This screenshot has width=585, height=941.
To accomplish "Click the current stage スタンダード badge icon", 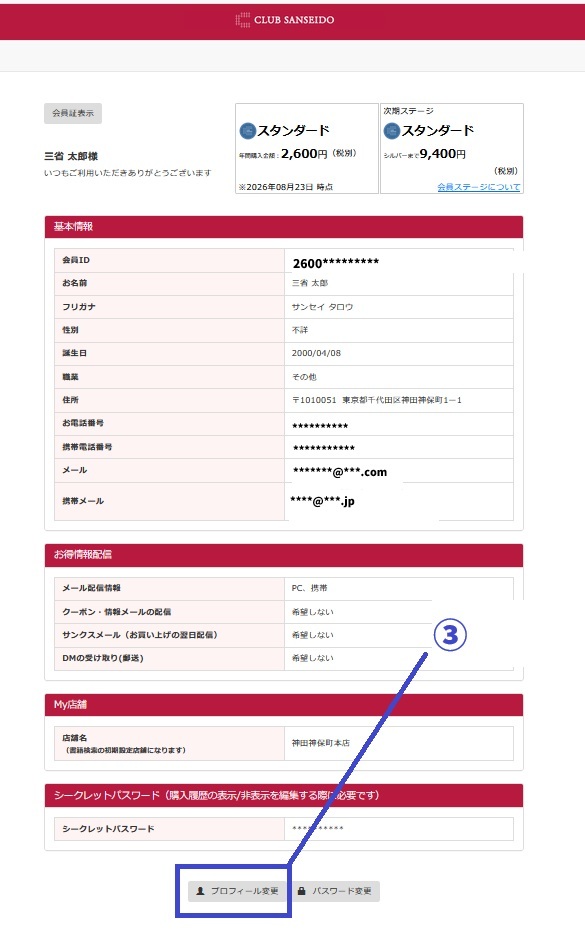I will pyautogui.click(x=247, y=130).
